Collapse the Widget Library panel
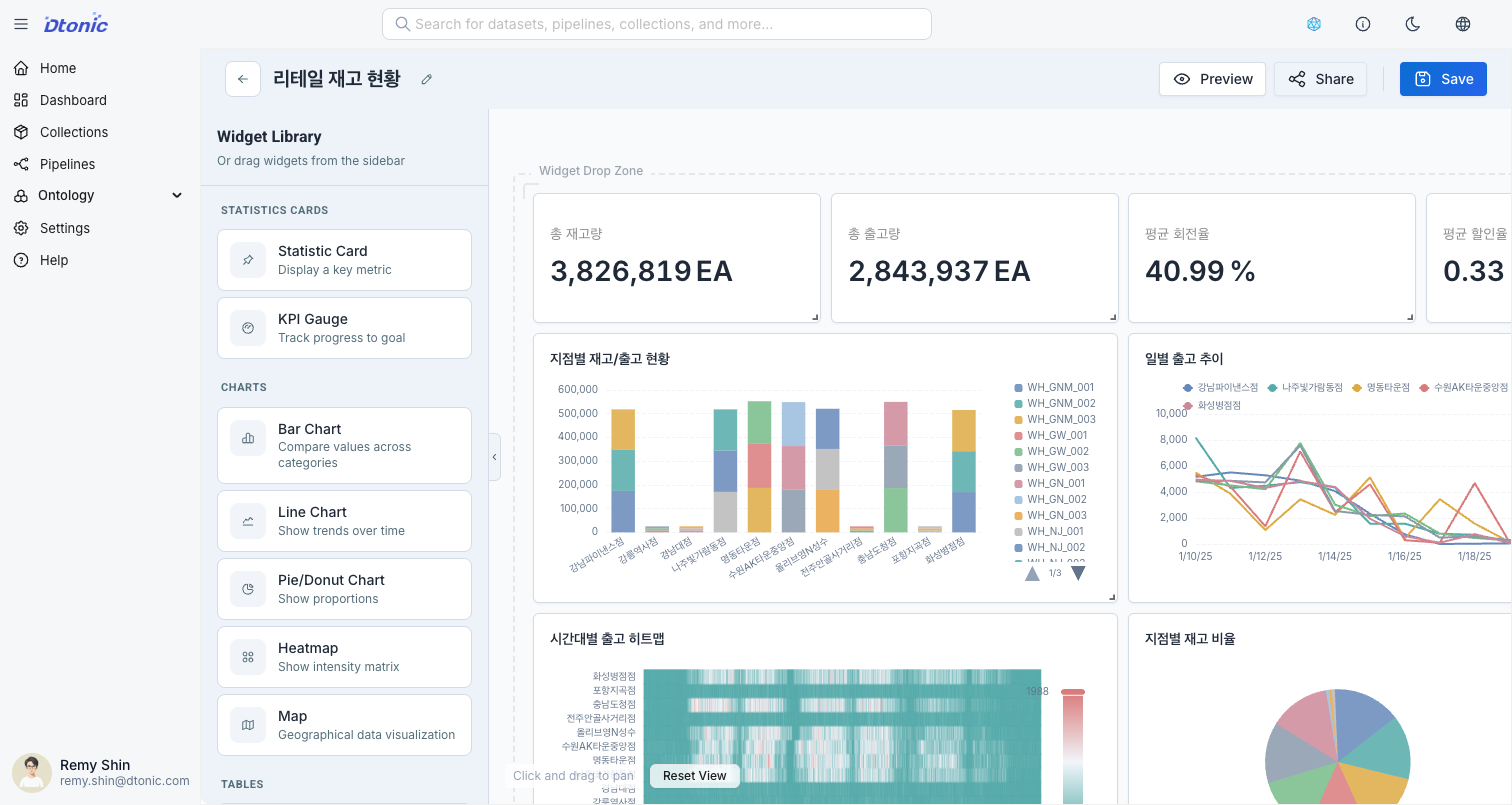1512x805 pixels. point(494,457)
